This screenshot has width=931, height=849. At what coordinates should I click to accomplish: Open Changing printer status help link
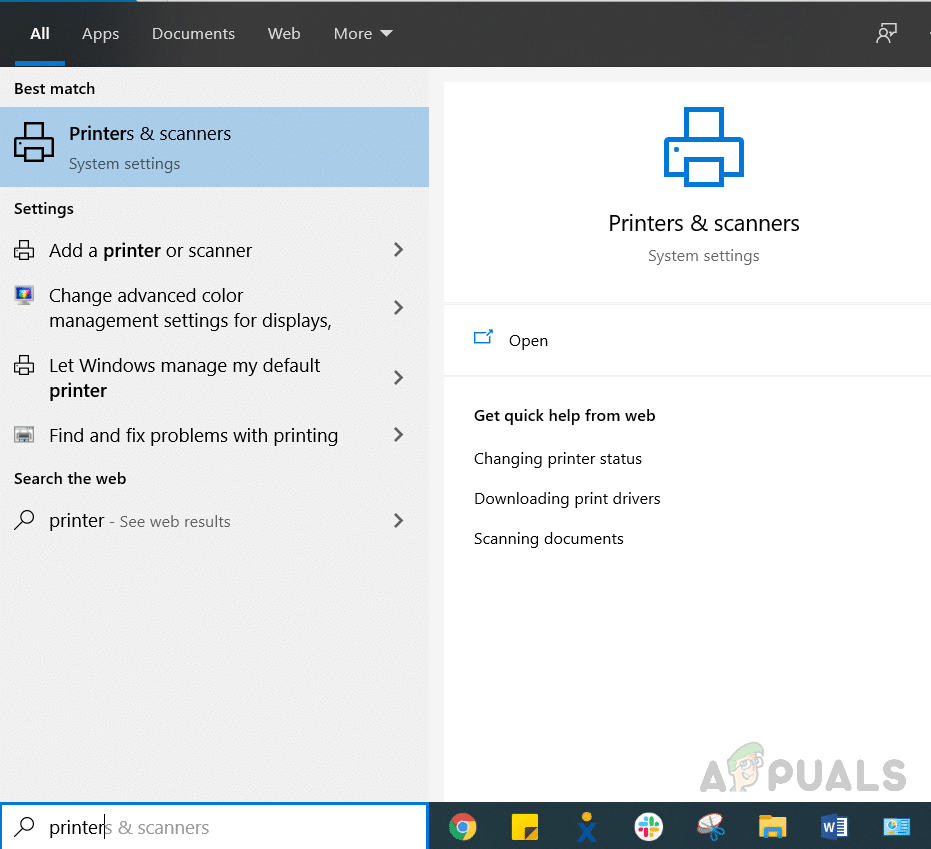pyautogui.click(x=557, y=459)
